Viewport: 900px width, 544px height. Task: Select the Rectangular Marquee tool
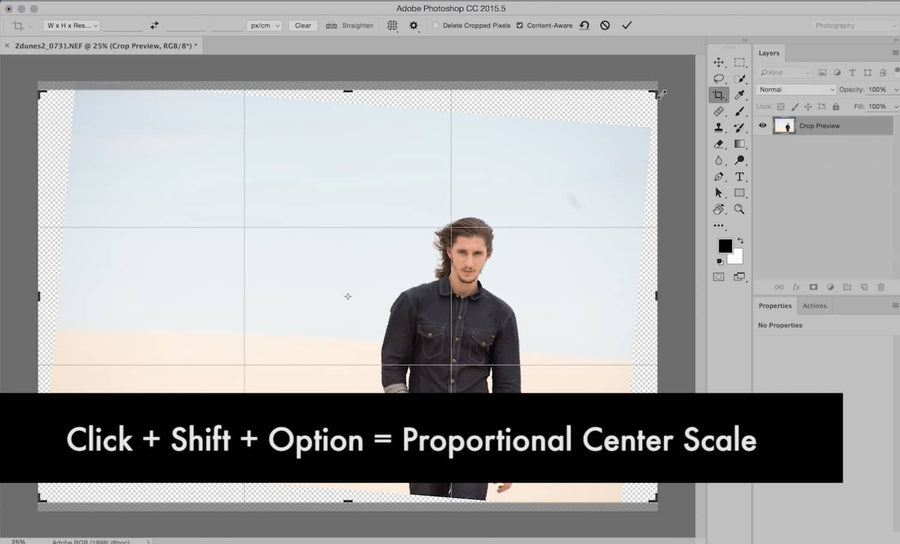click(739, 62)
